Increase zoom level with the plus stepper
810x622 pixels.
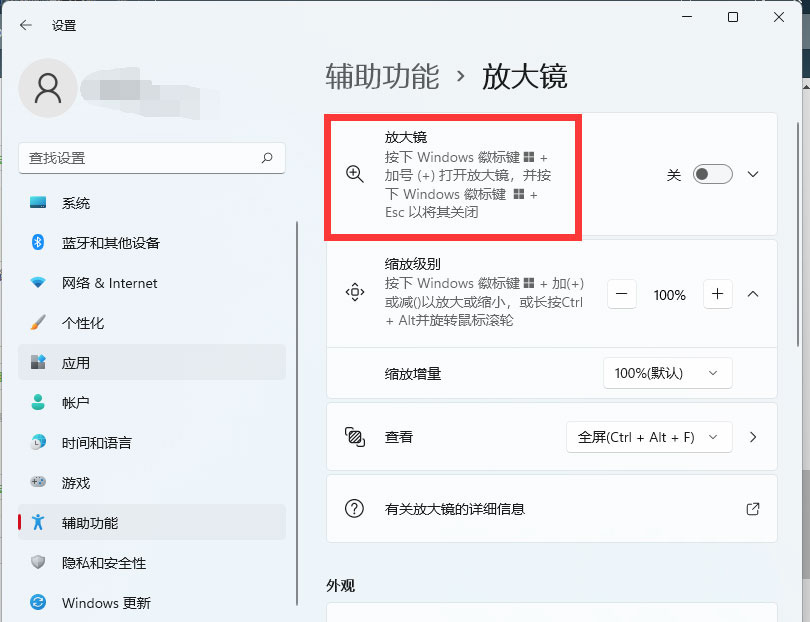716,294
